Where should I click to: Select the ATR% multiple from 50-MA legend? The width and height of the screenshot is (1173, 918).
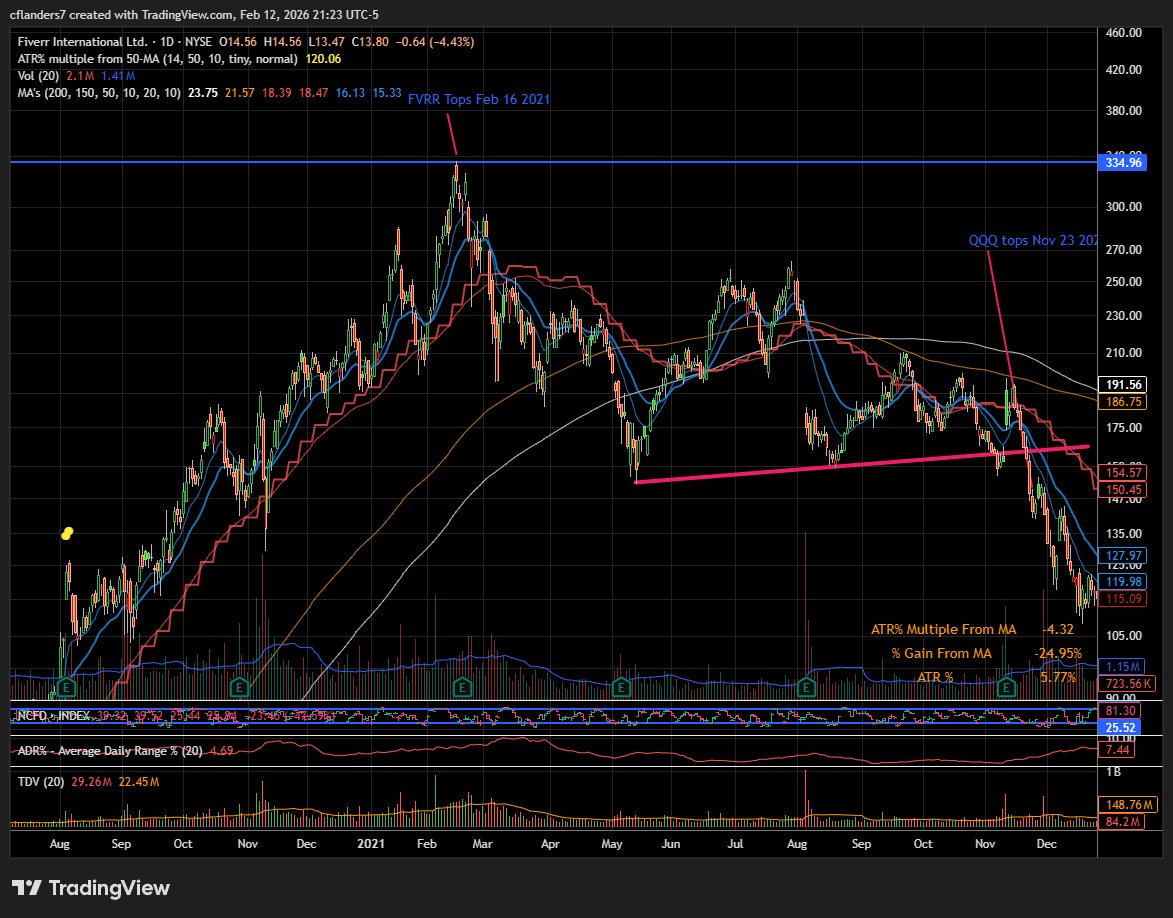pyautogui.click(x=157, y=59)
